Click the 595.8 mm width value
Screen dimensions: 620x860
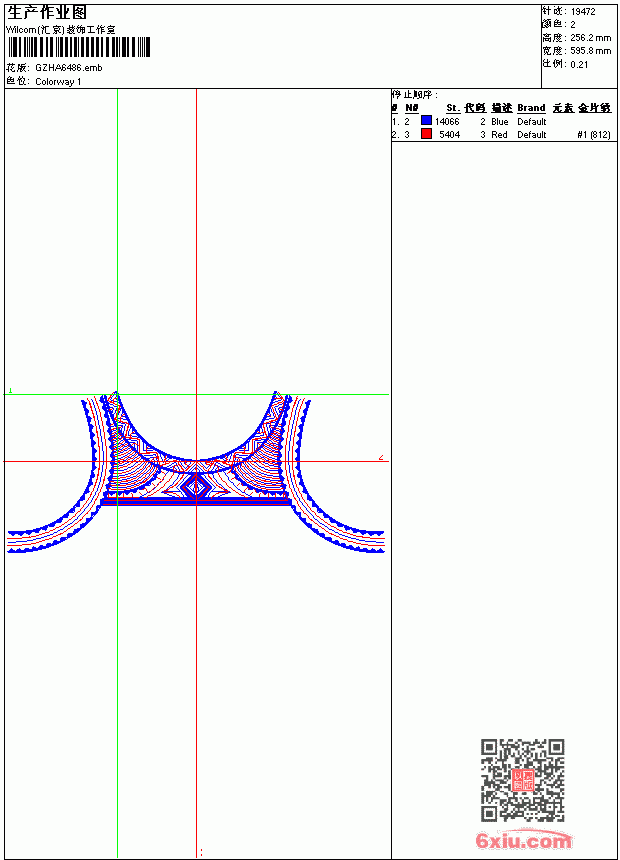(x=590, y=51)
